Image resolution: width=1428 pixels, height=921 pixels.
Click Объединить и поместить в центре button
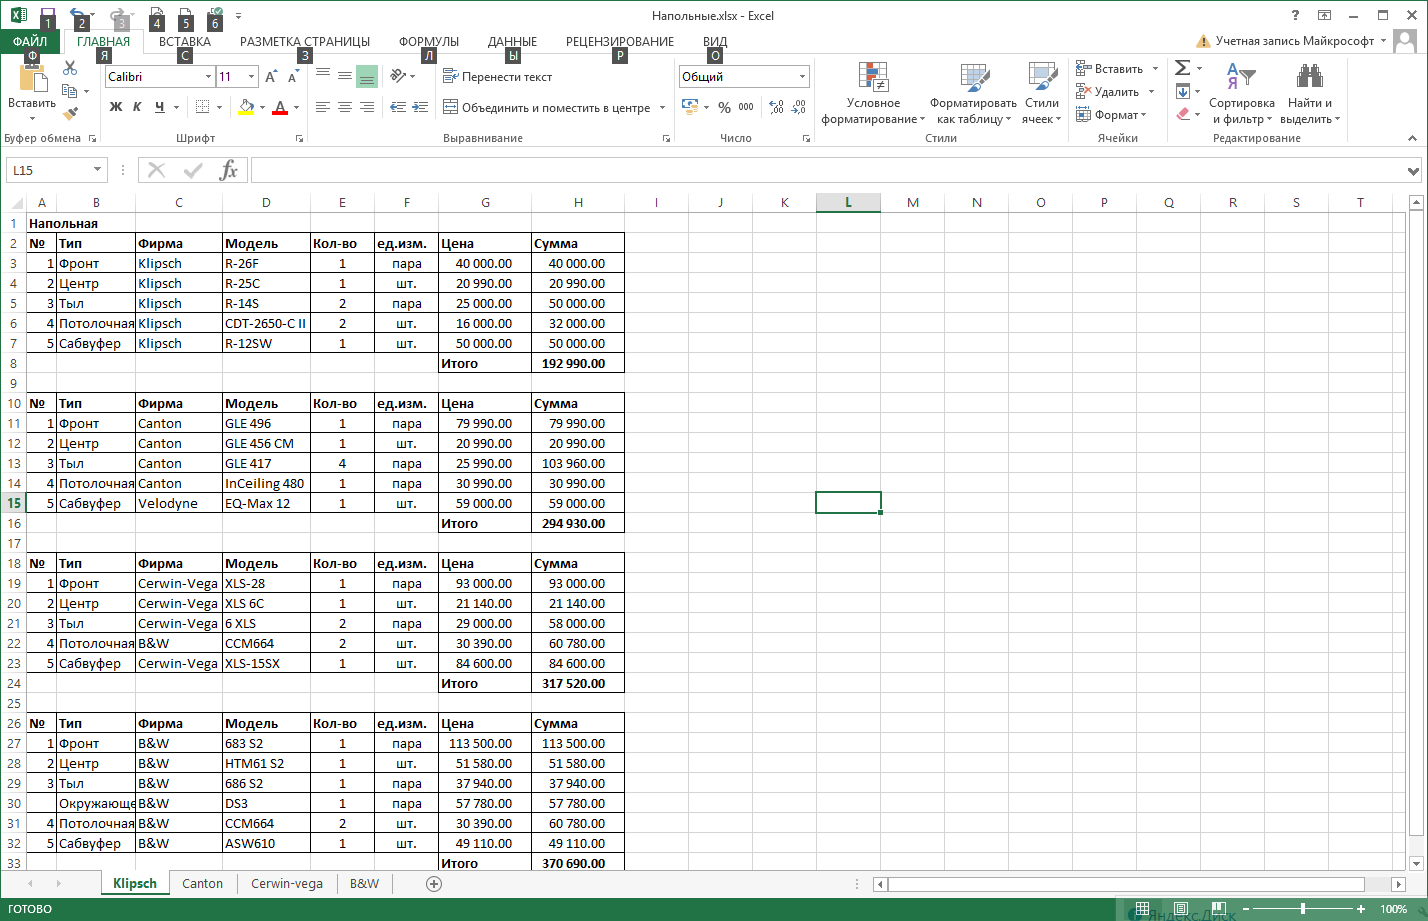pos(548,107)
